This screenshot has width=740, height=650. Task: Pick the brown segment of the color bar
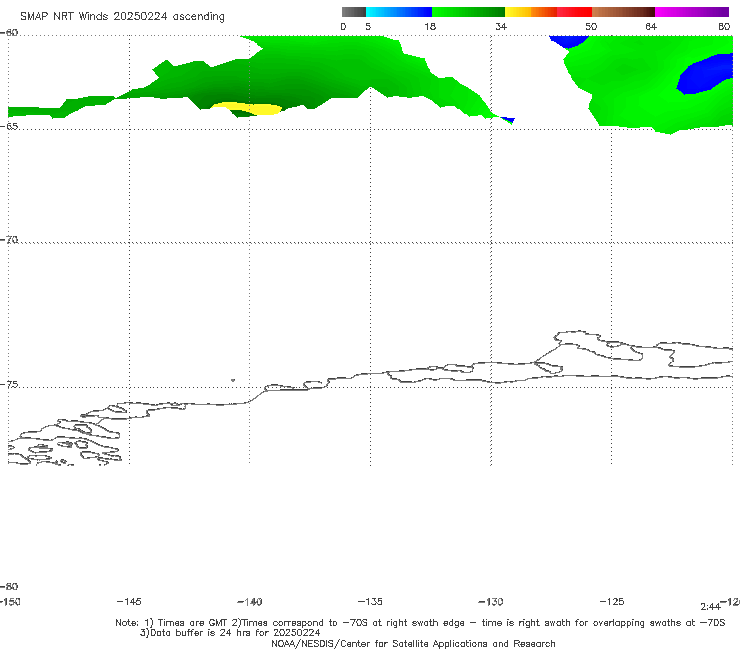pyautogui.click(x=623, y=12)
